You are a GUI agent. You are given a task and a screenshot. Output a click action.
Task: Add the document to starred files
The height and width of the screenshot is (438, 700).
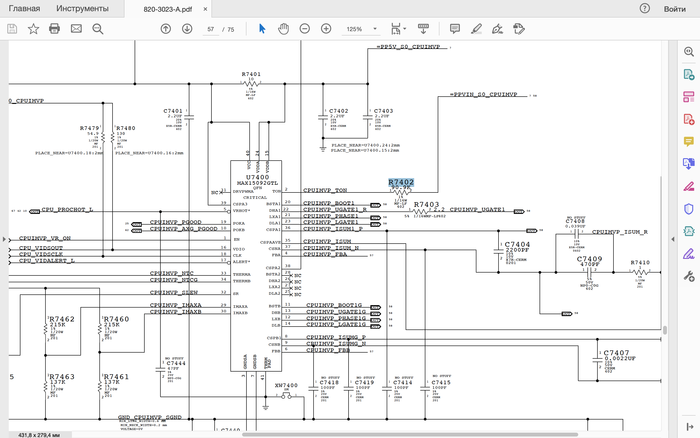(32, 29)
